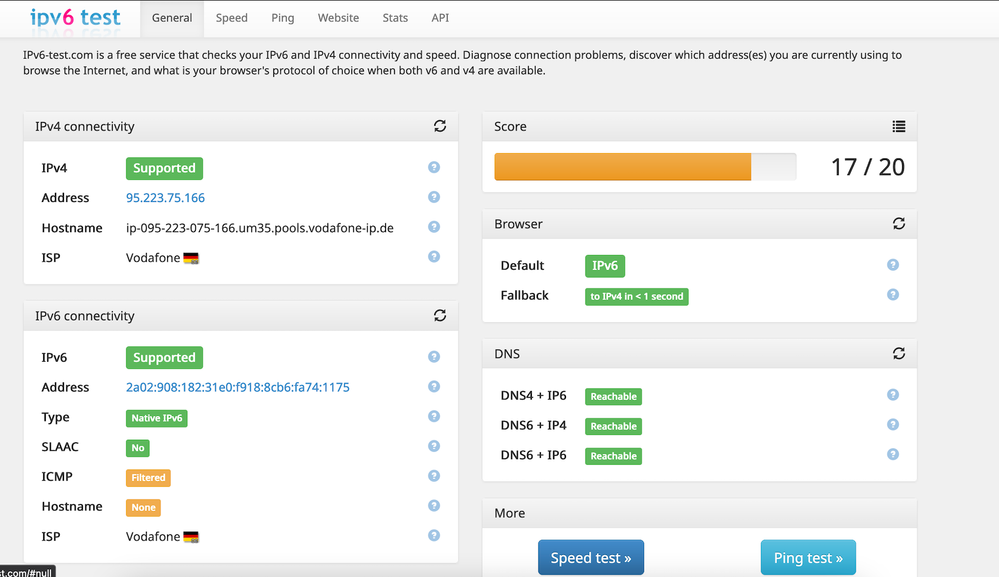Click the German flag next to IPv6 ISP
Image resolution: width=999 pixels, height=577 pixels.
tap(191, 537)
